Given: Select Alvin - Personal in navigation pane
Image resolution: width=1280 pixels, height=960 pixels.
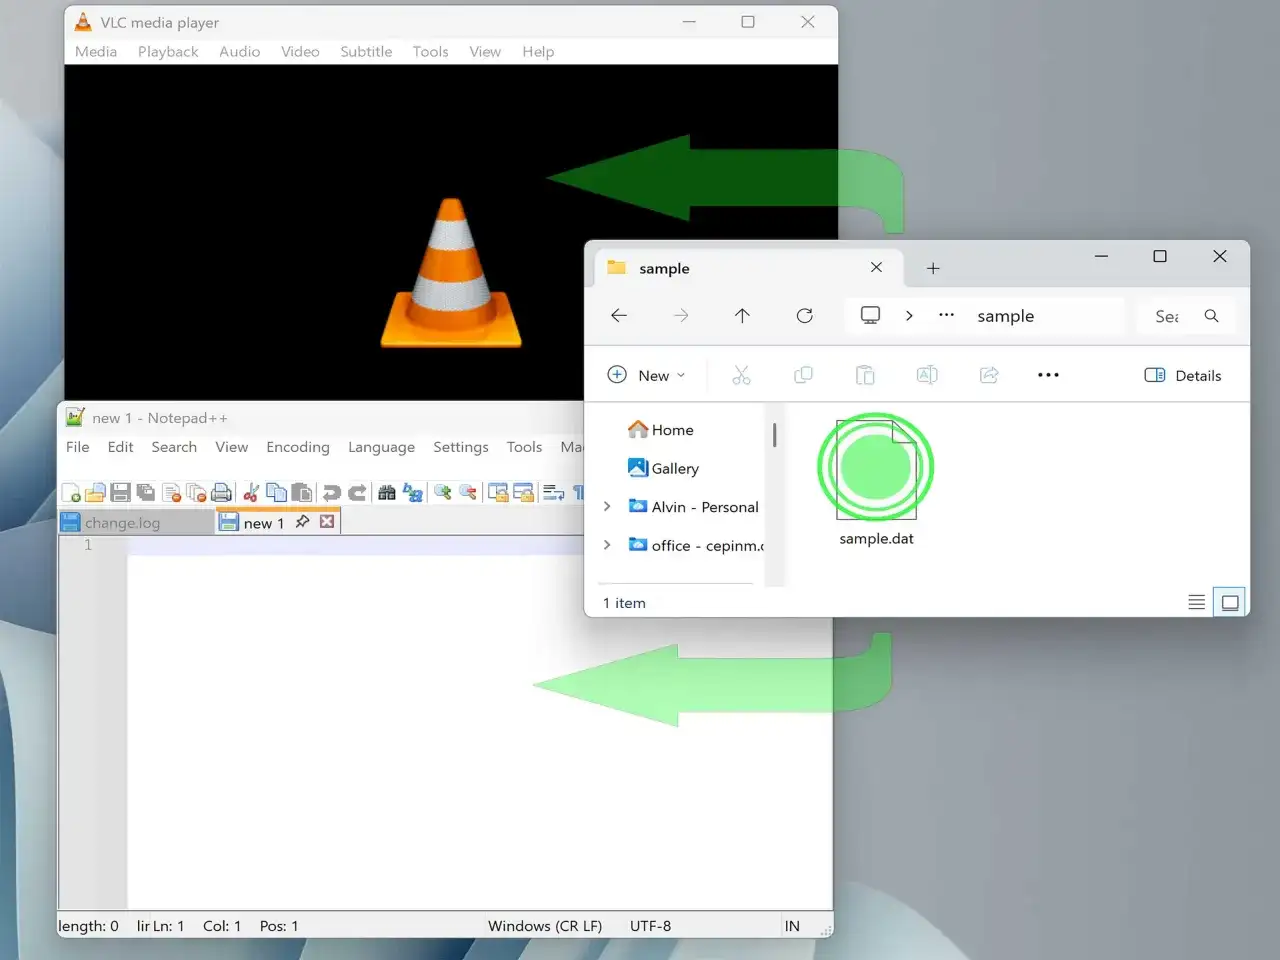Looking at the screenshot, I should (x=693, y=507).
